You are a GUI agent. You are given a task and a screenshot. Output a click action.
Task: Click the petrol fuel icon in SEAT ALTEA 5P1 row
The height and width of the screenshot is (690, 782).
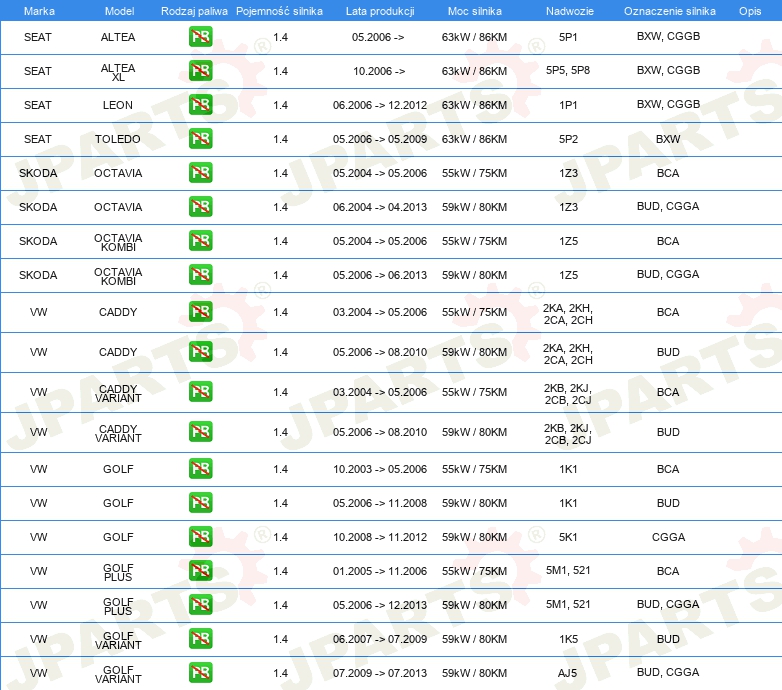pos(200,37)
